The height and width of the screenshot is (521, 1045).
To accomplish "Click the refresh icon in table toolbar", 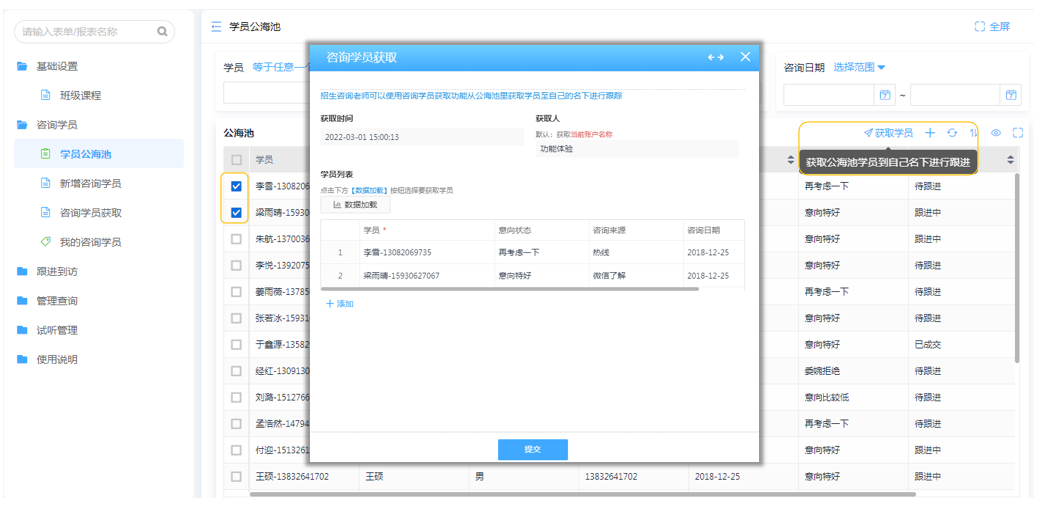I will click(x=952, y=133).
